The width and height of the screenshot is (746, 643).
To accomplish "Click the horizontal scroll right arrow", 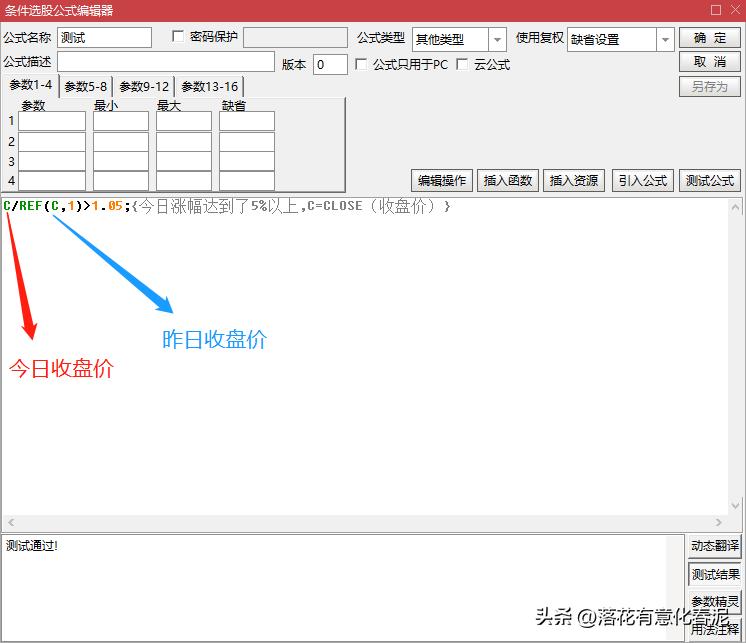I will click(718, 522).
